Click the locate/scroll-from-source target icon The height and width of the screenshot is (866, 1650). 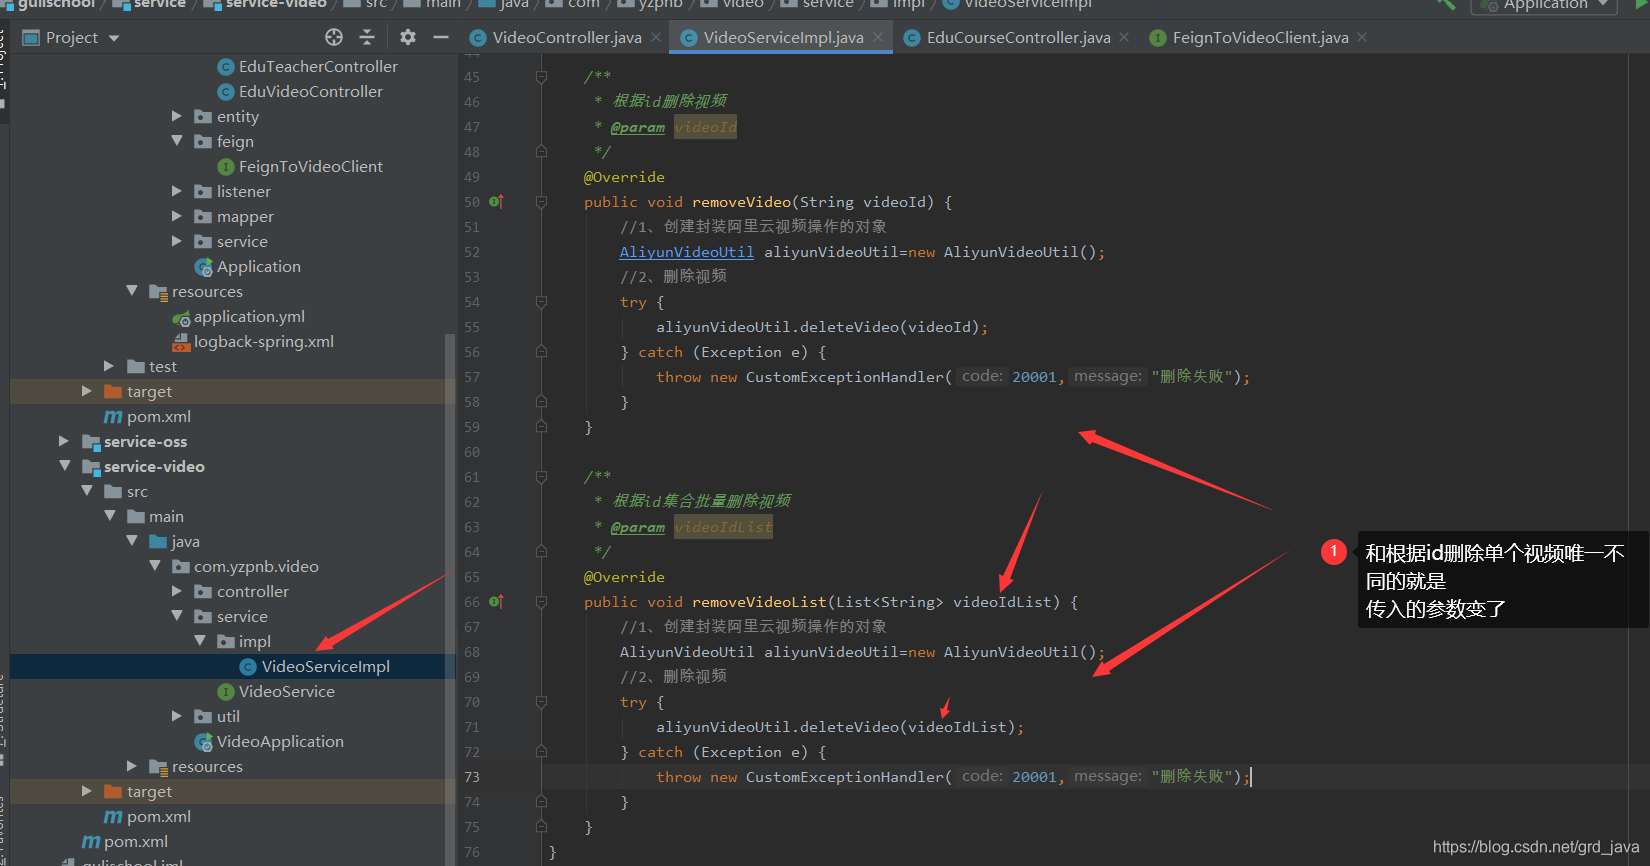tap(334, 37)
